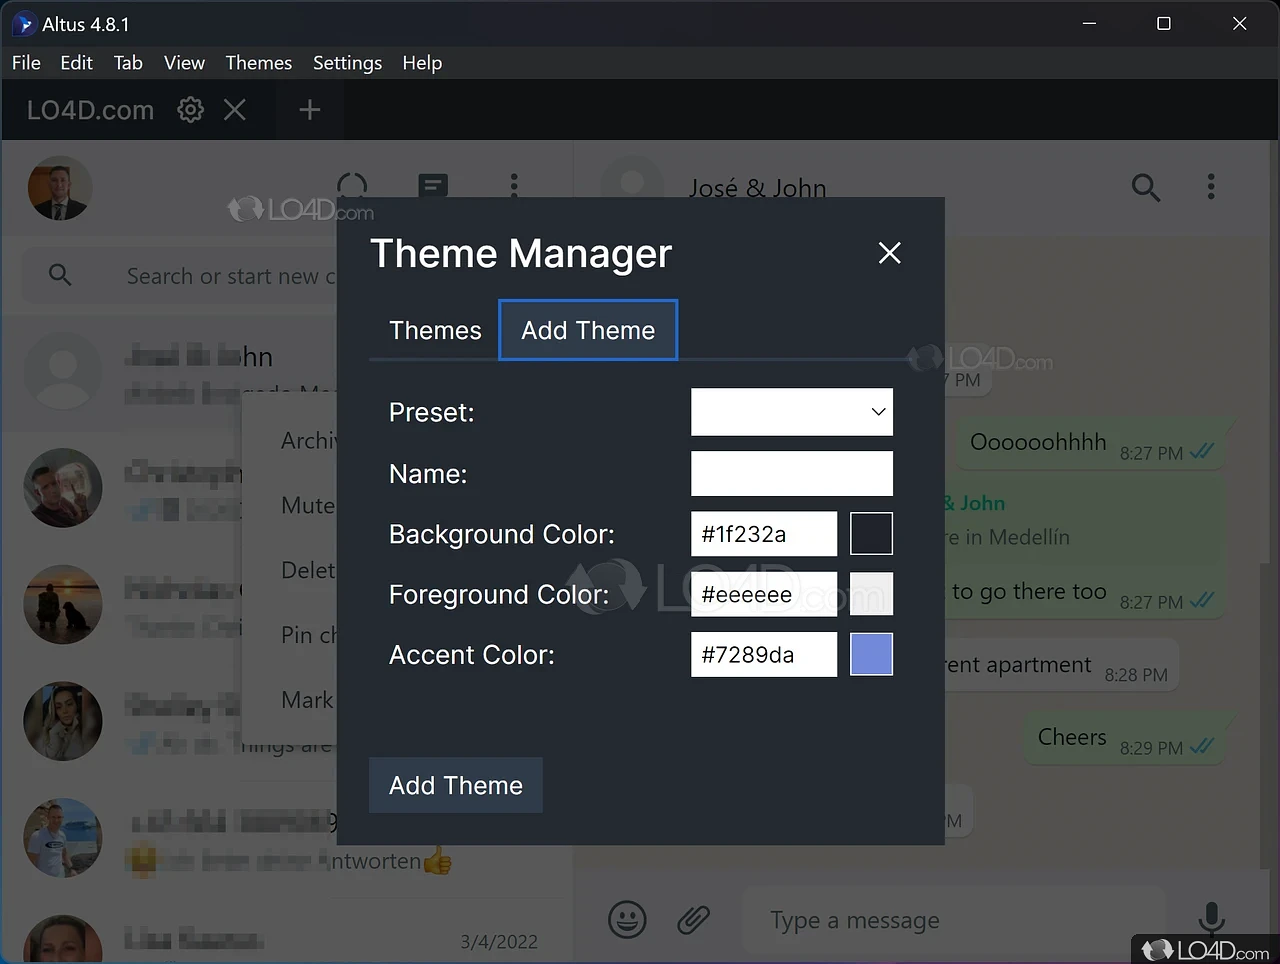The height and width of the screenshot is (964, 1280).
Task: Open the Settings menu
Action: point(347,63)
